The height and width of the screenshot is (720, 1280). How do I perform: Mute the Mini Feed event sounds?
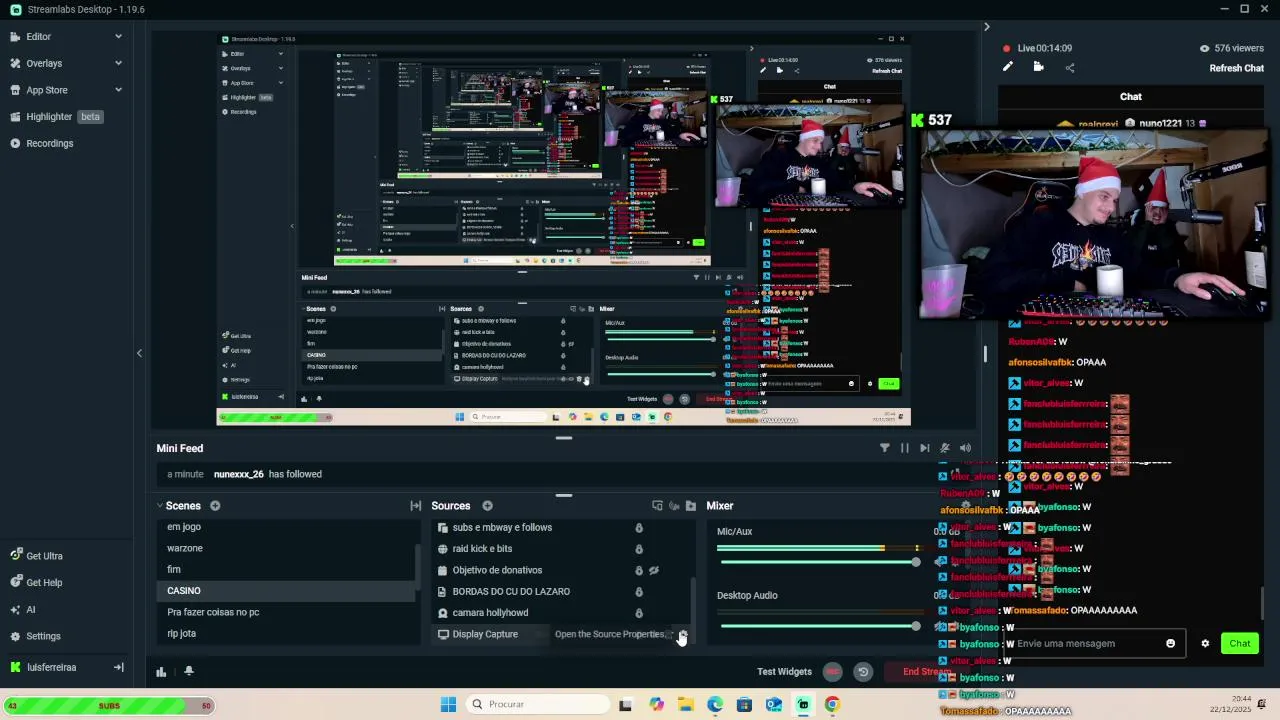tap(965, 448)
